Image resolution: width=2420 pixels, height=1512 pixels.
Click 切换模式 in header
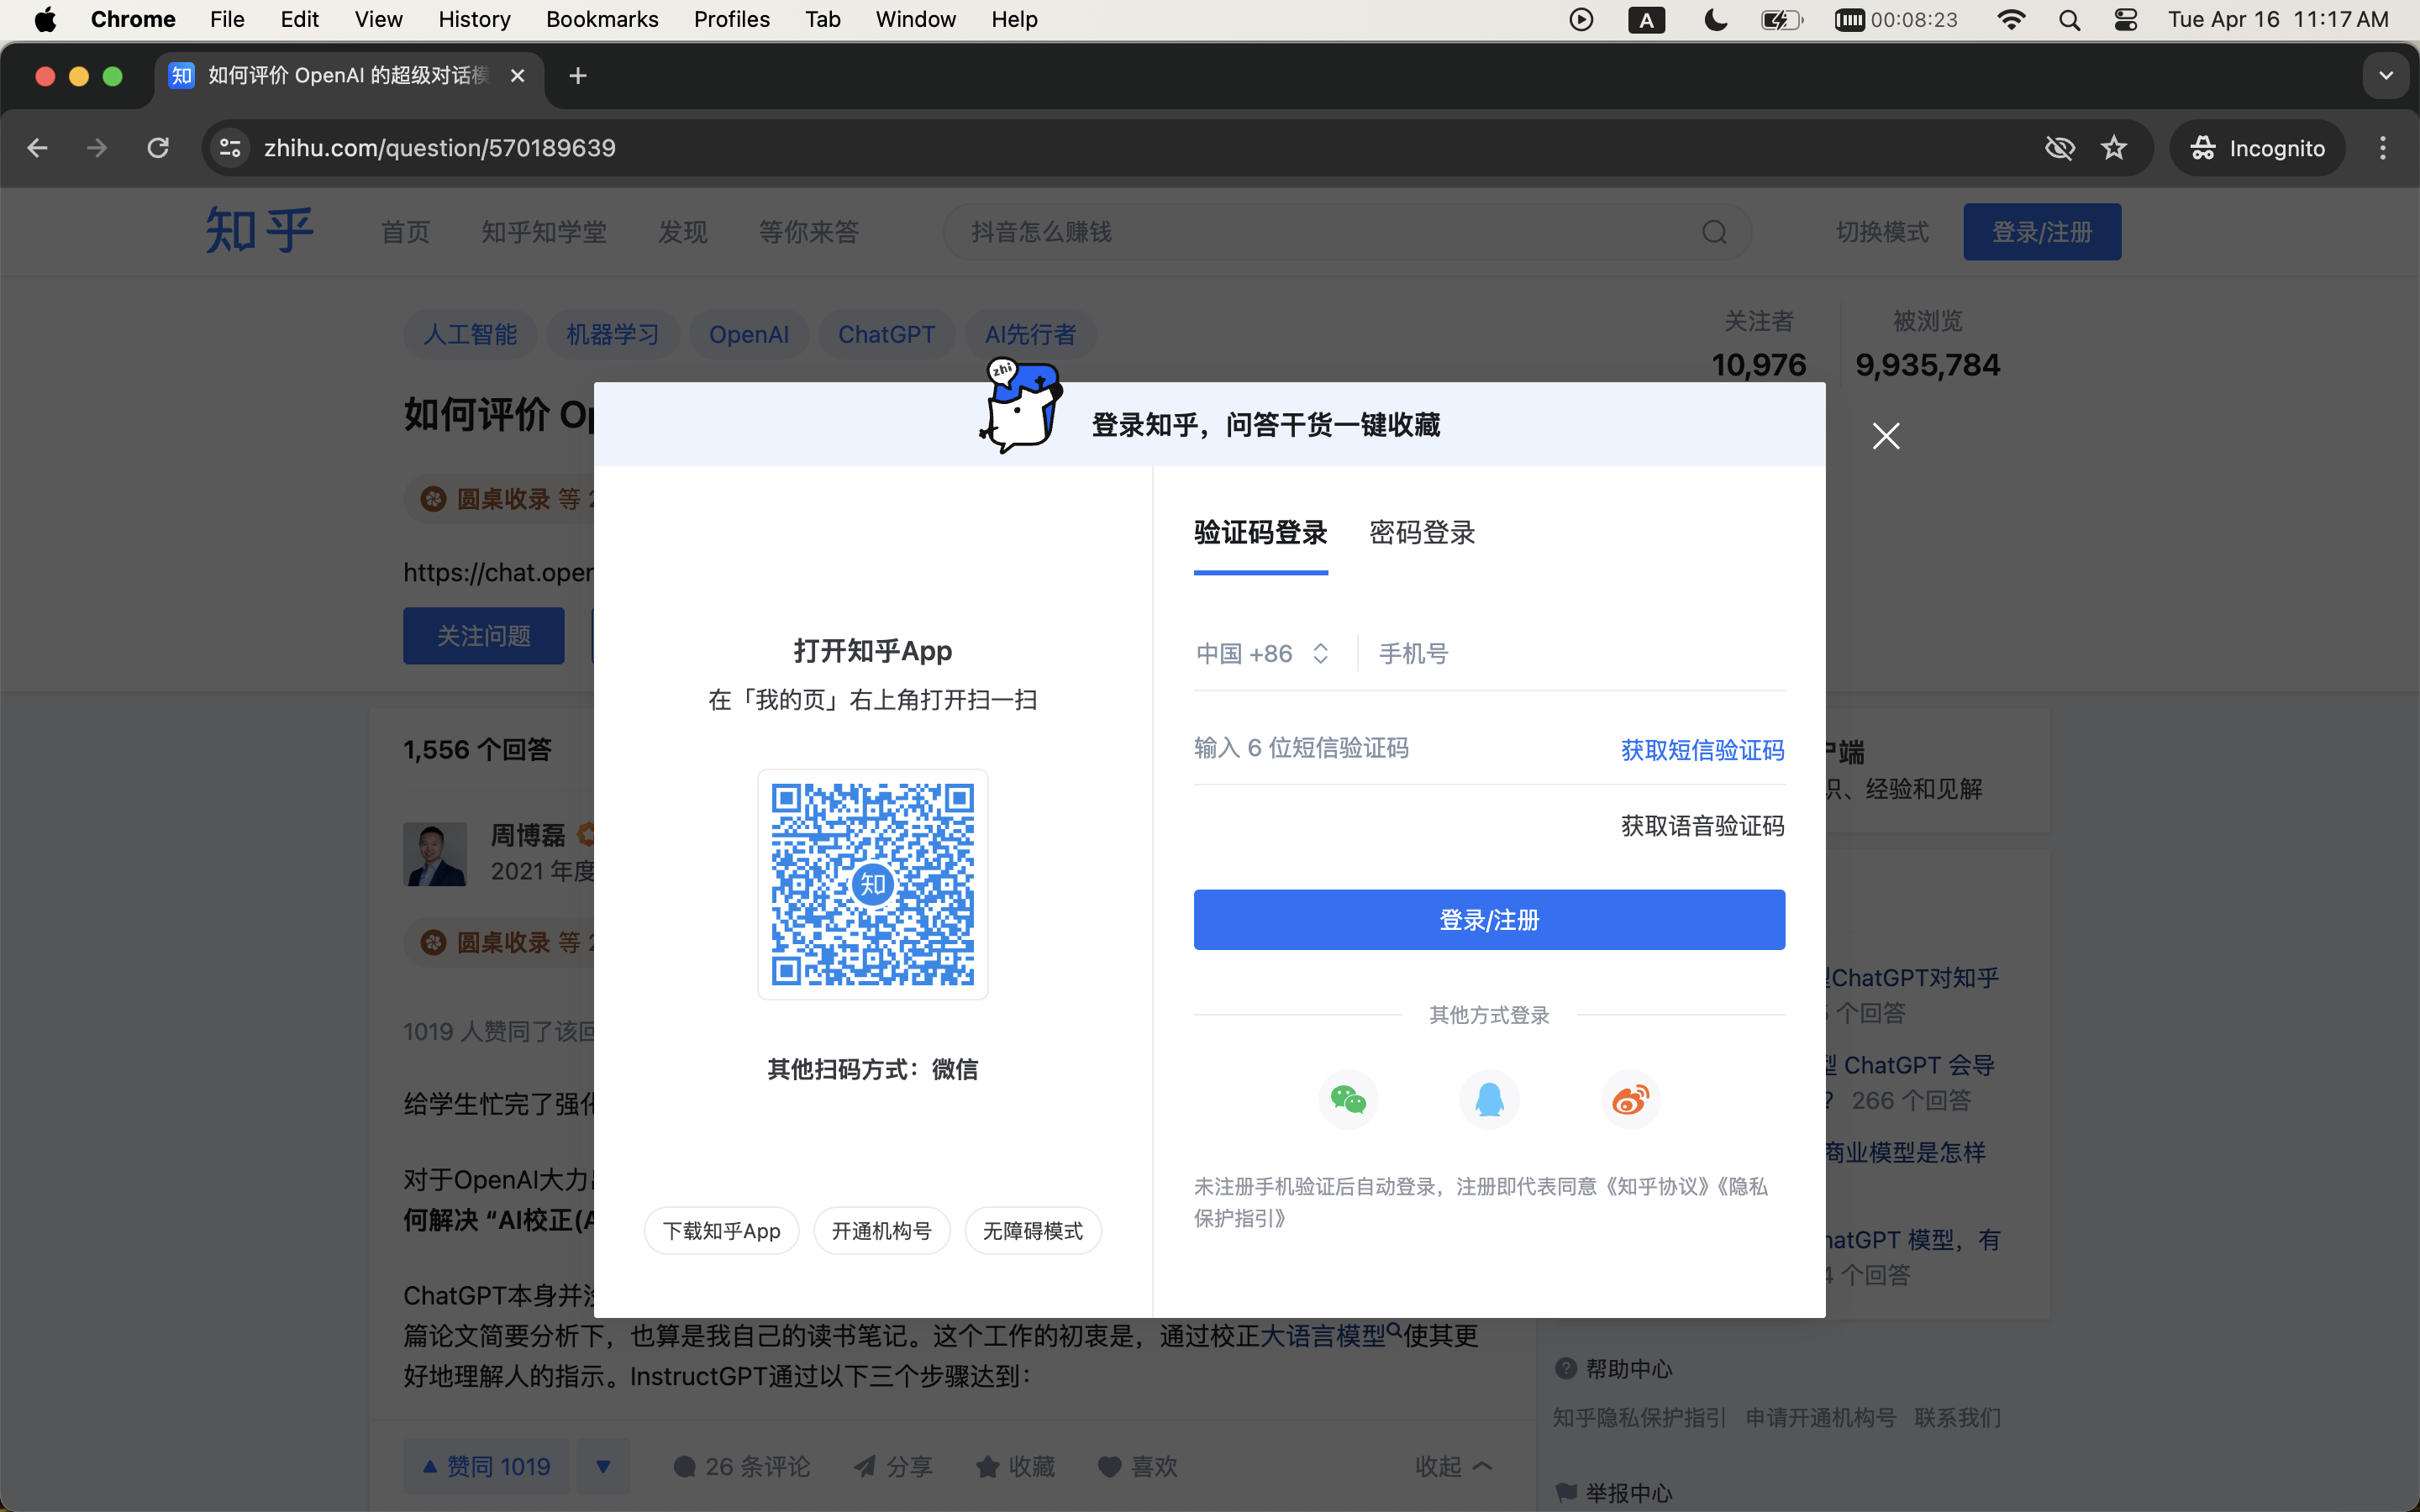pyautogui.click(x=1882, y=232)
